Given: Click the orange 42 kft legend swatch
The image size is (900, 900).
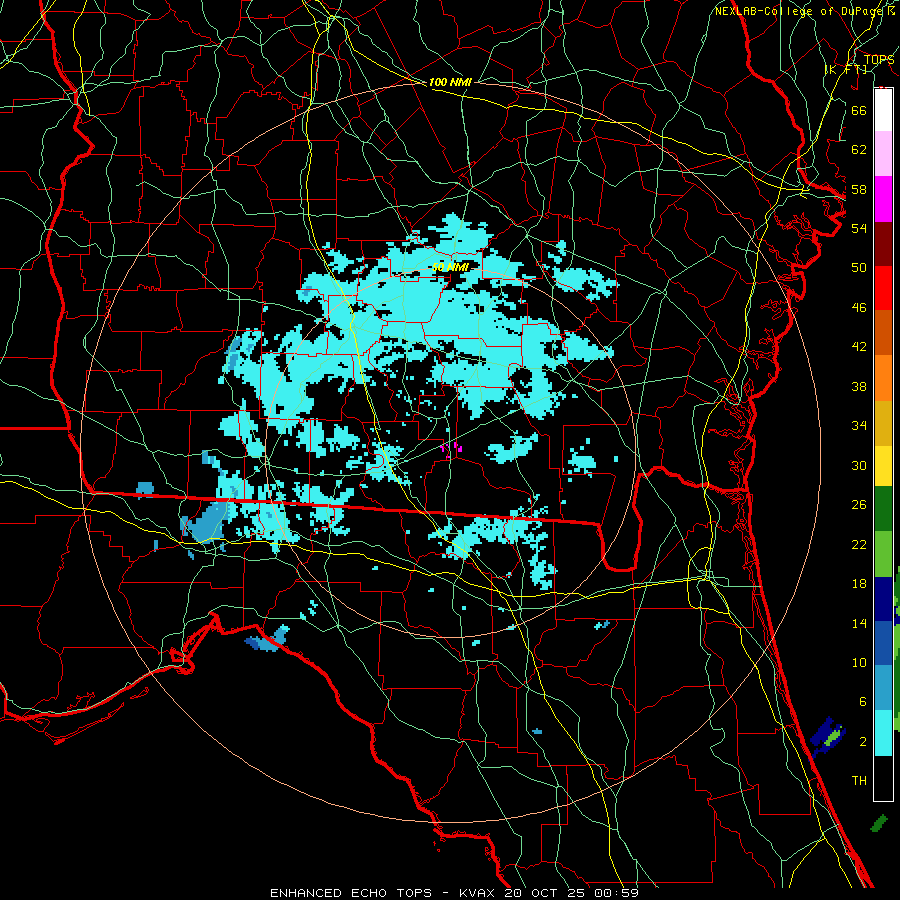Looking at the screenshot, I should (883, 378).
